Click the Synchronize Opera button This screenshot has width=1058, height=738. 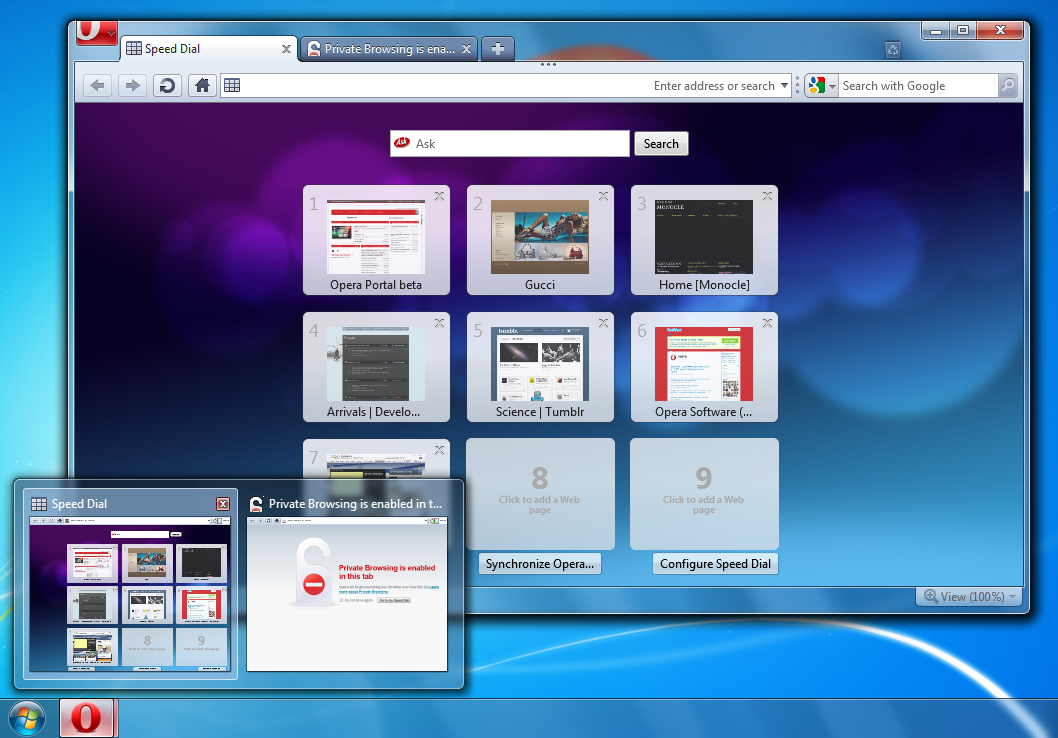pyautogui.click(x=539, y=563)
